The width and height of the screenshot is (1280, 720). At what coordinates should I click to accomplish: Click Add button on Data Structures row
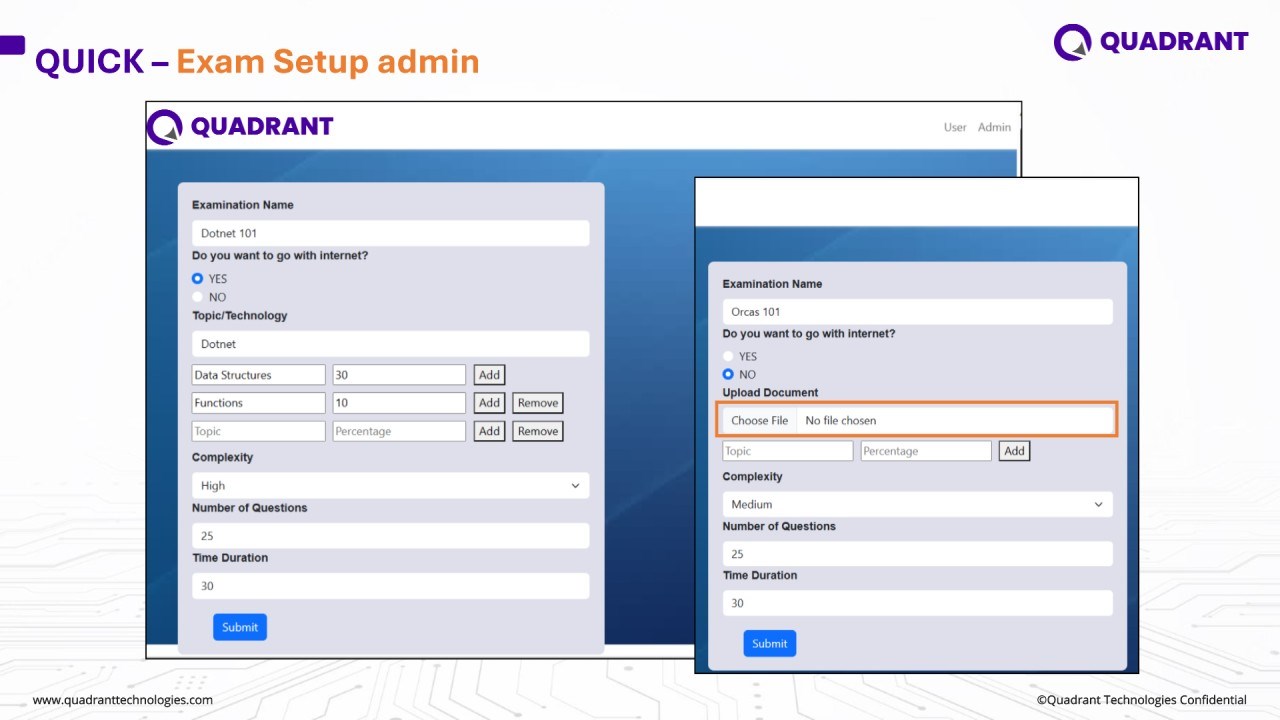(x=489, y=375)
